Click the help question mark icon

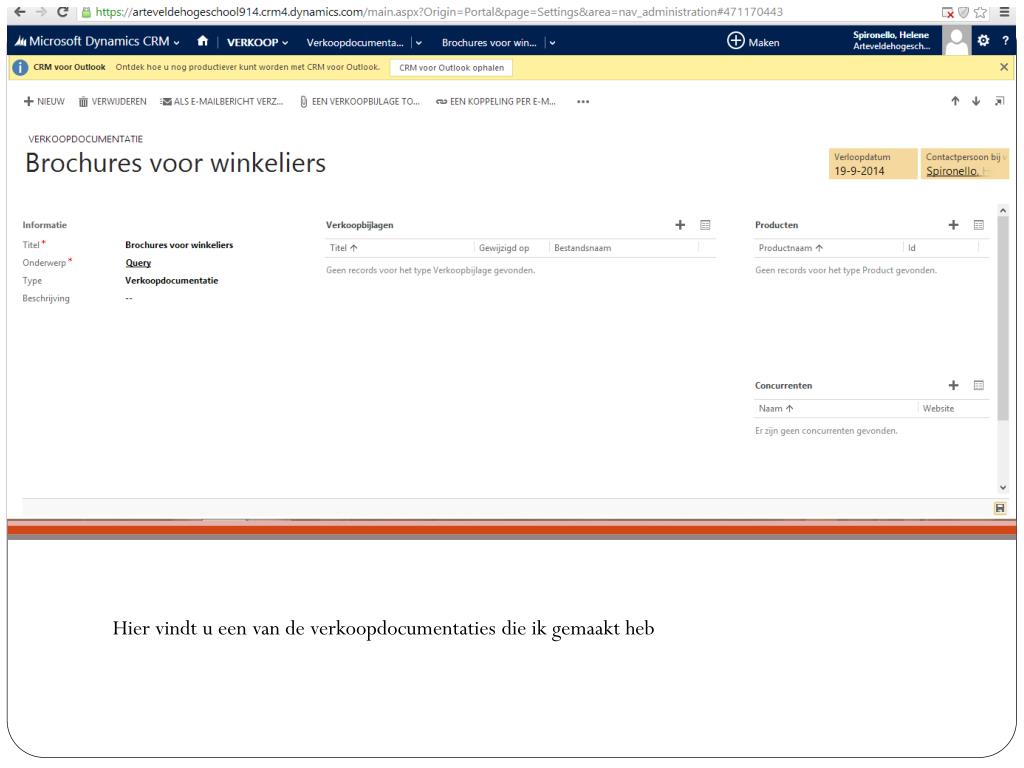pyautogui.click(x=1006, y=42)
